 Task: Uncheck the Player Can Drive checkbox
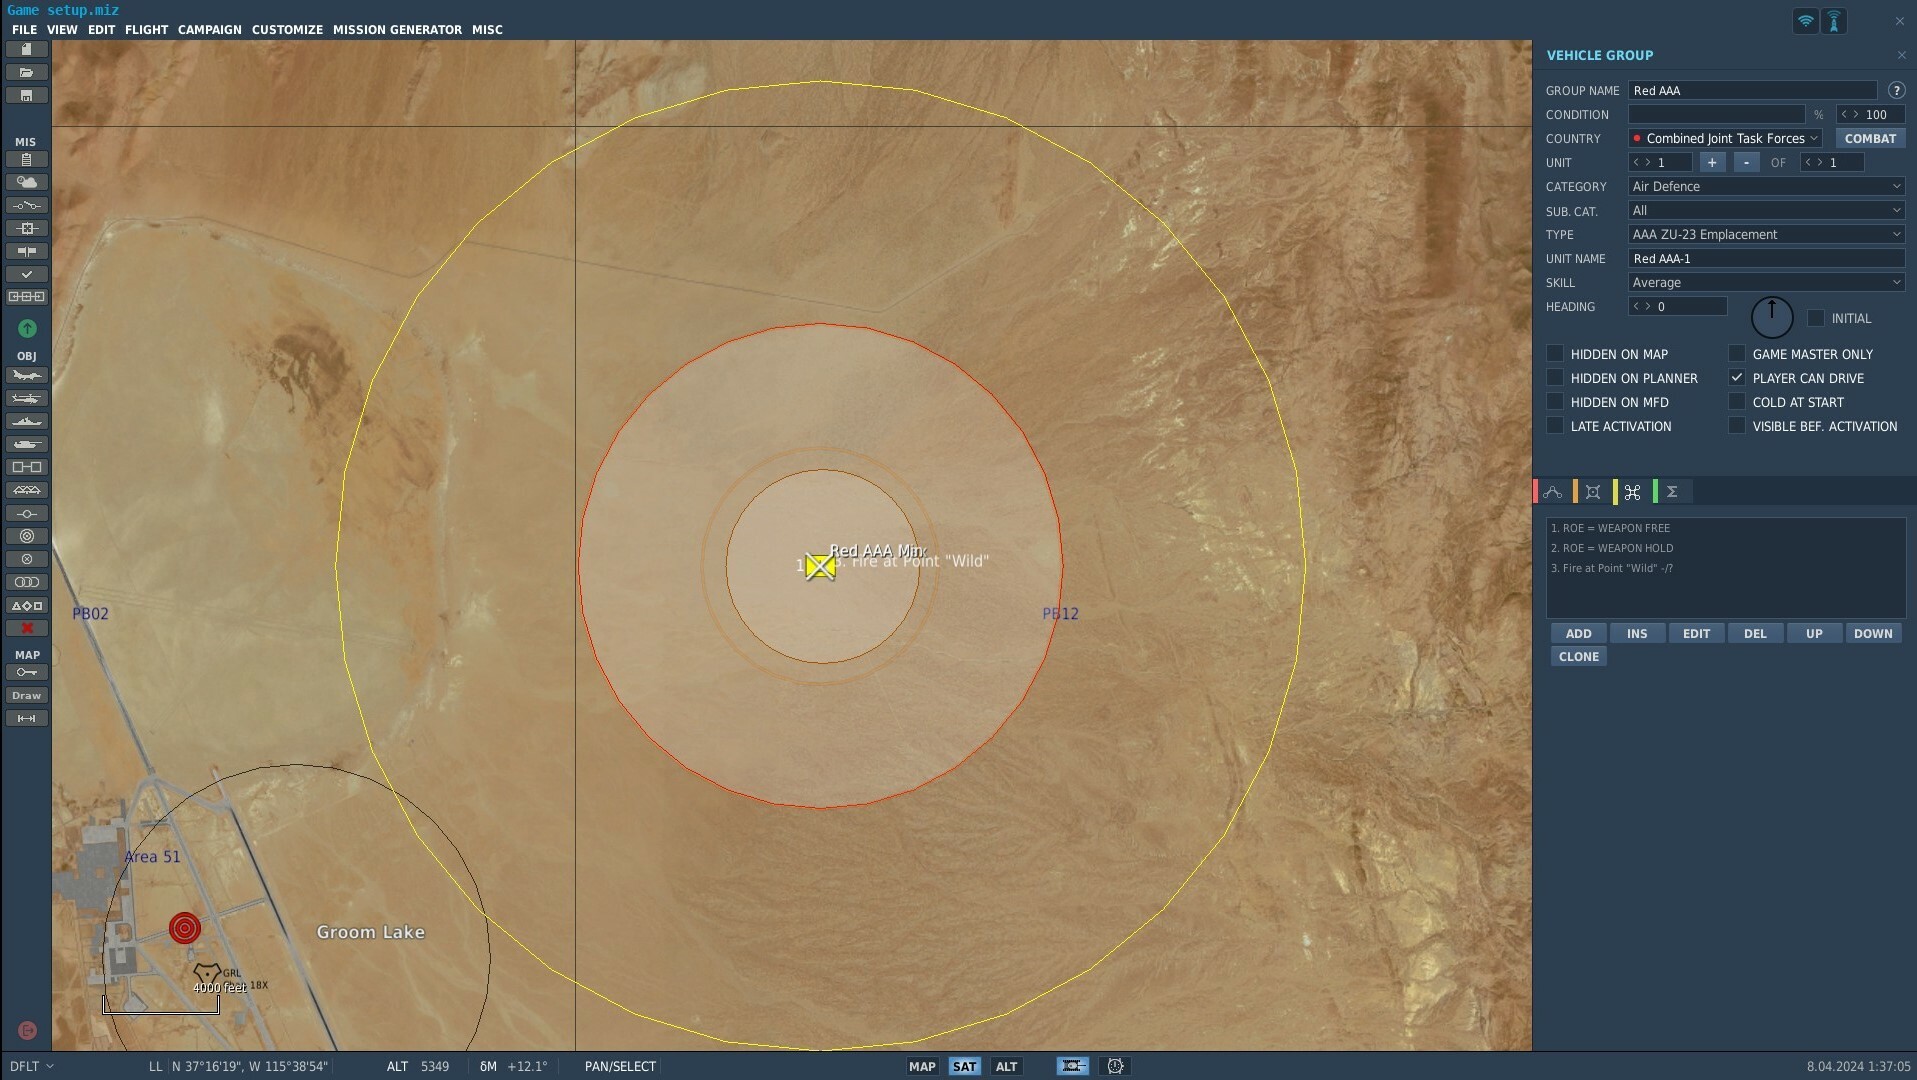coord(1737,377)
